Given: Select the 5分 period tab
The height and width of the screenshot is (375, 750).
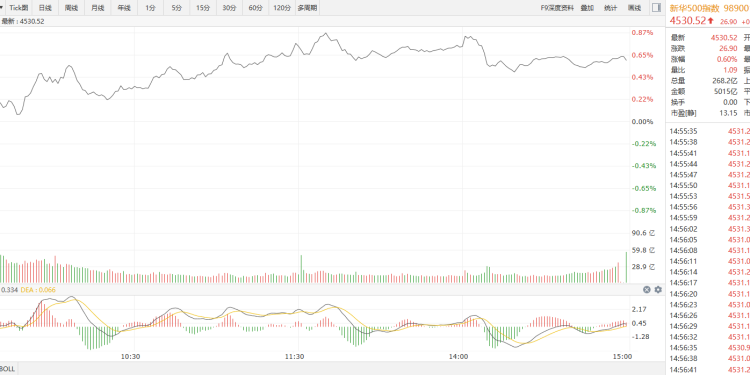Looking at the screenshot, I should [176, 8].
